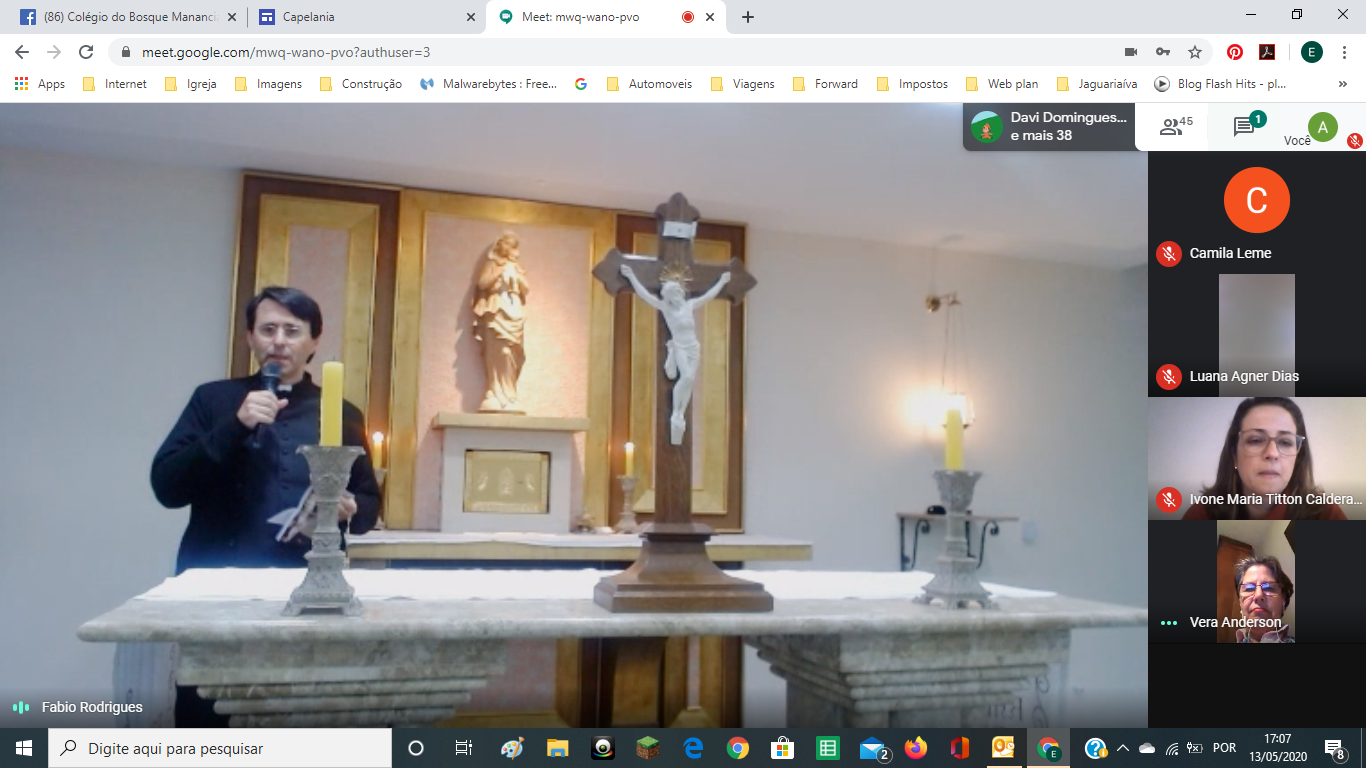This screenshot has height=768, width=1366.
Task: Open the Blog Flash Hits bookmark
Action: 1221,84
